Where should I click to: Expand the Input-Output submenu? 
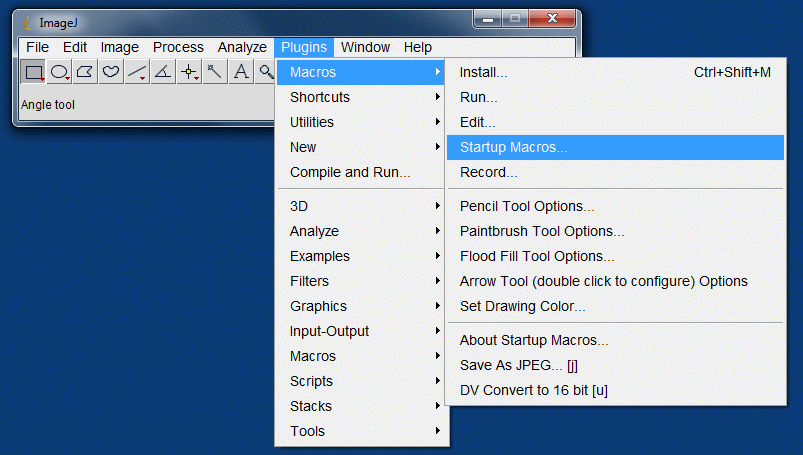click(361, 331)
